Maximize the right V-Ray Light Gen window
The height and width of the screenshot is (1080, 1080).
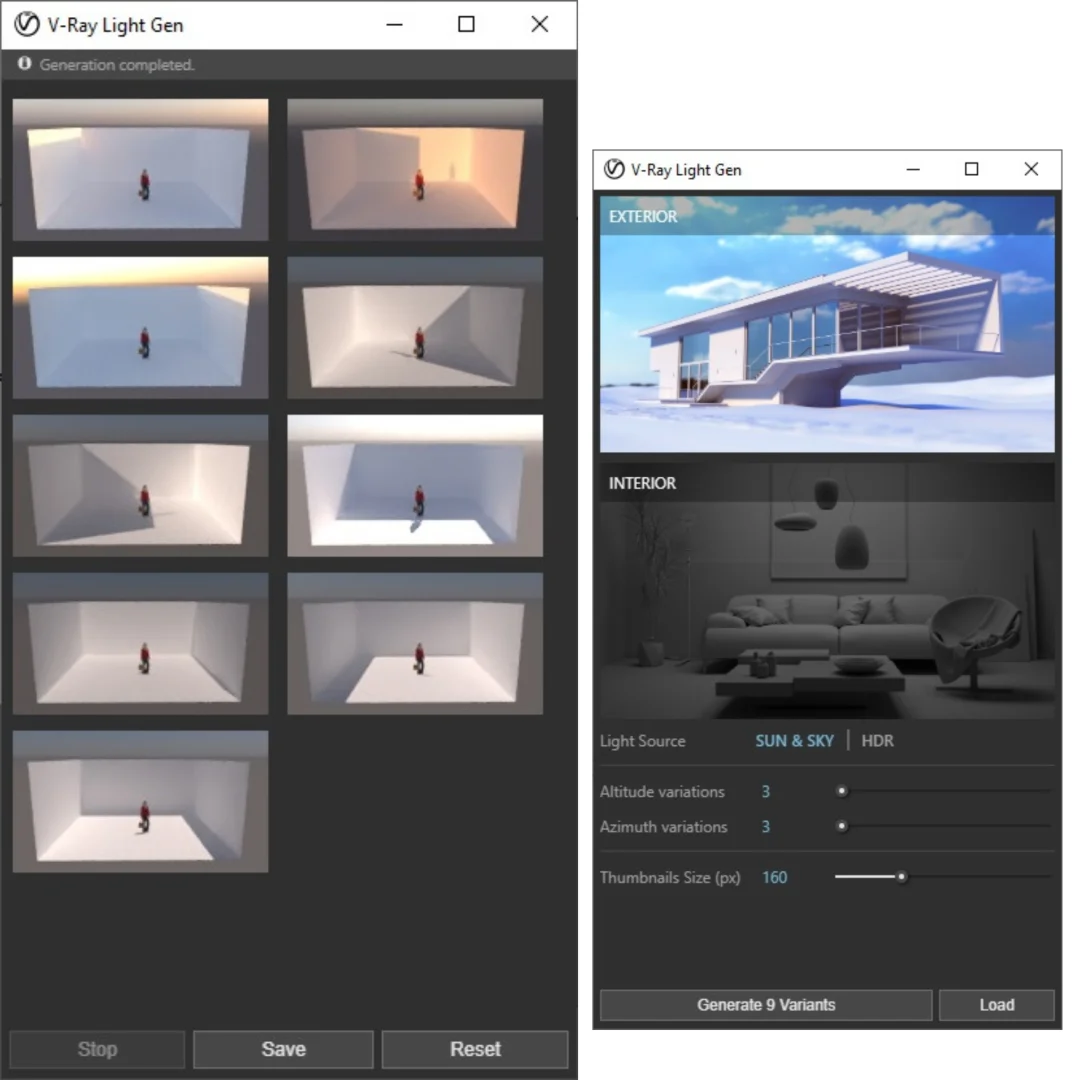(x=971, y=170)
